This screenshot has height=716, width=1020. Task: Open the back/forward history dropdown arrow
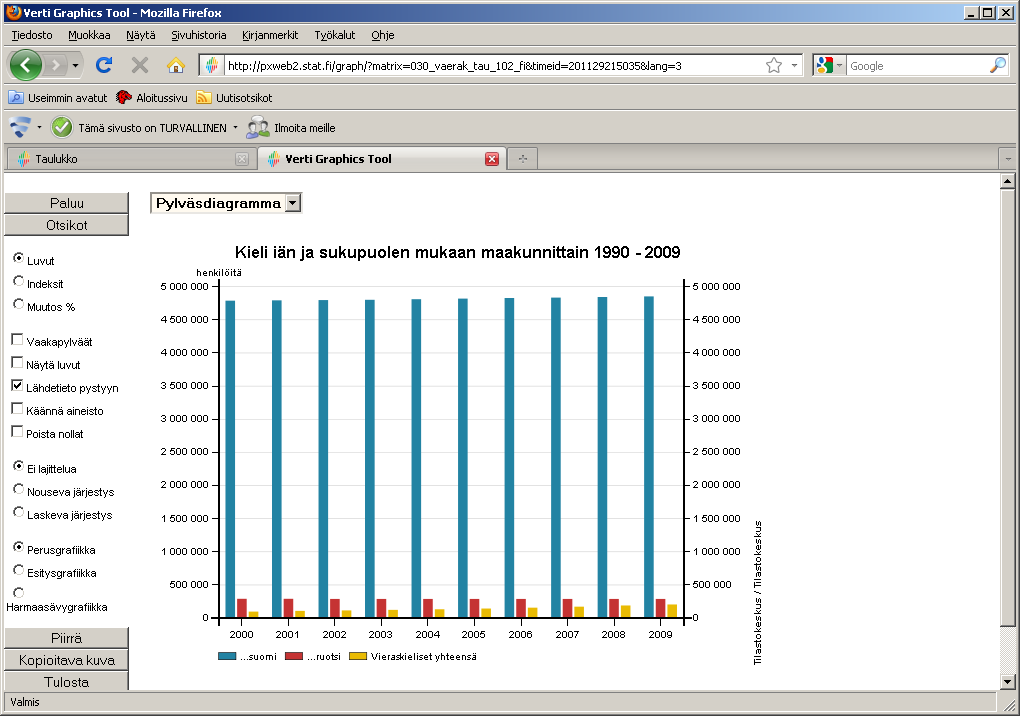click(x=75, y=66)
